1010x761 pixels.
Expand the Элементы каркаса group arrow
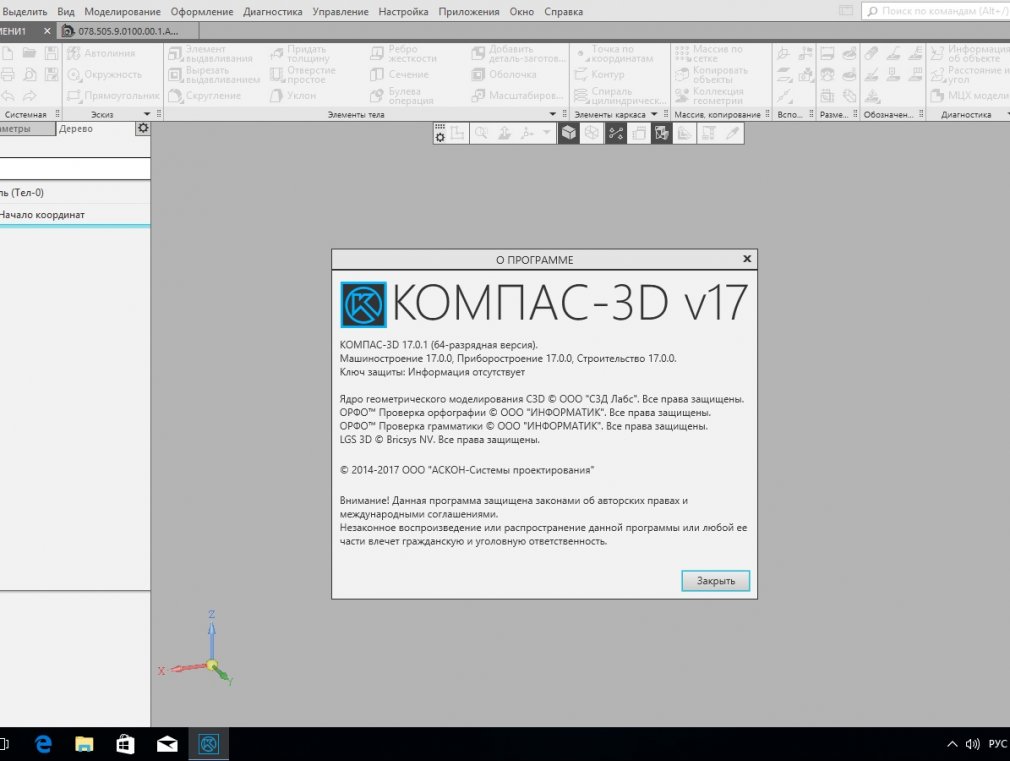click(x=654, y=114)
